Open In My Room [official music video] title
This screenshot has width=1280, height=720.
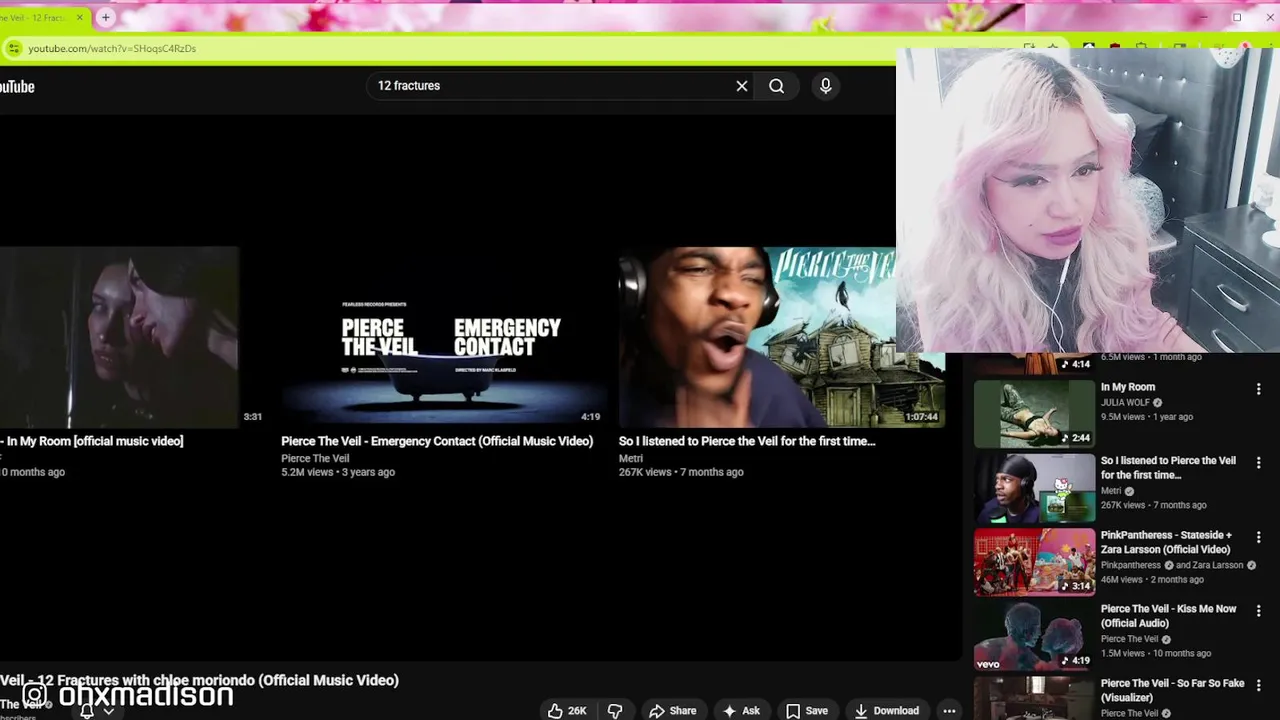coord(92,441)
